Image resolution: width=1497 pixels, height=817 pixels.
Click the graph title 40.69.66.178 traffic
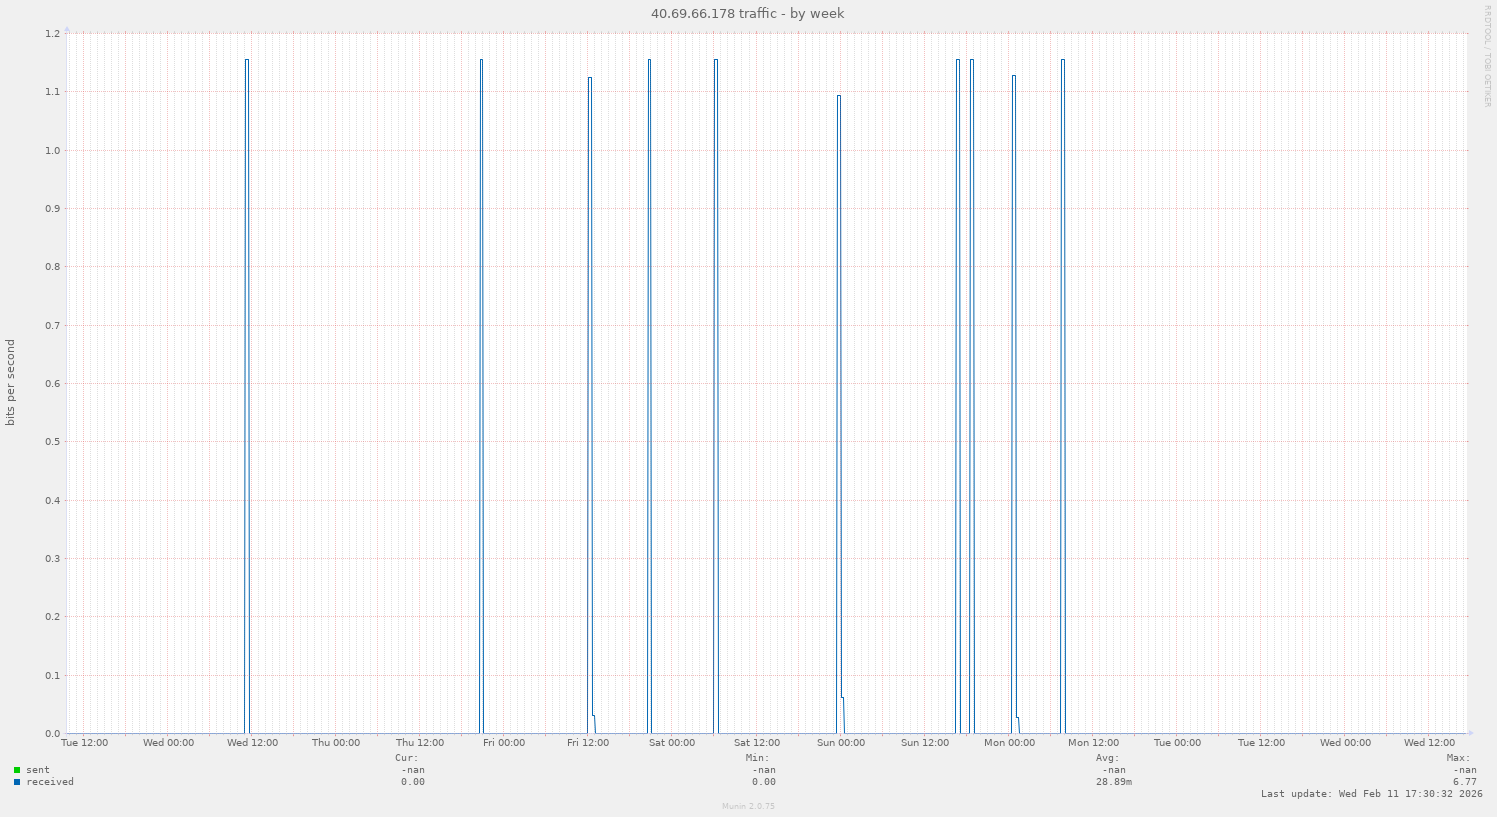[x=748, y=13]
